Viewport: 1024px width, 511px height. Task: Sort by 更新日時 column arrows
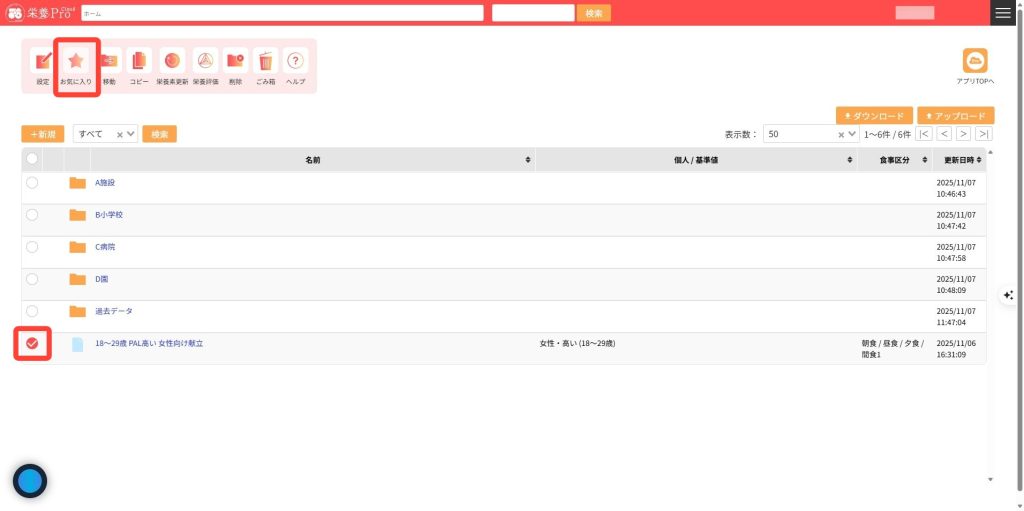click(x=980, y=160)
